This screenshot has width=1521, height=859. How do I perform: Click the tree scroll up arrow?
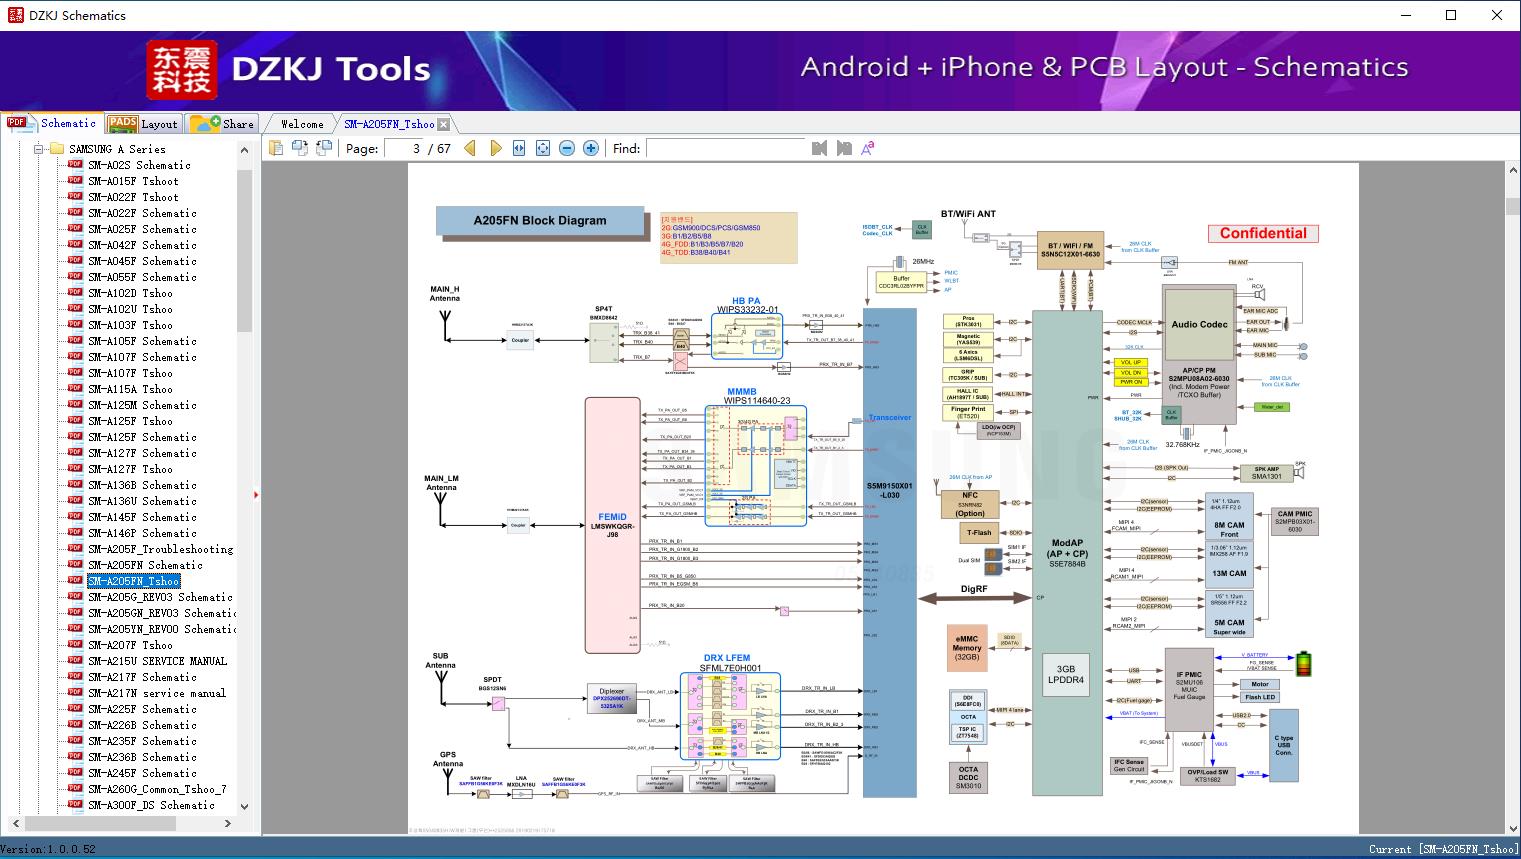click(244, 150)
